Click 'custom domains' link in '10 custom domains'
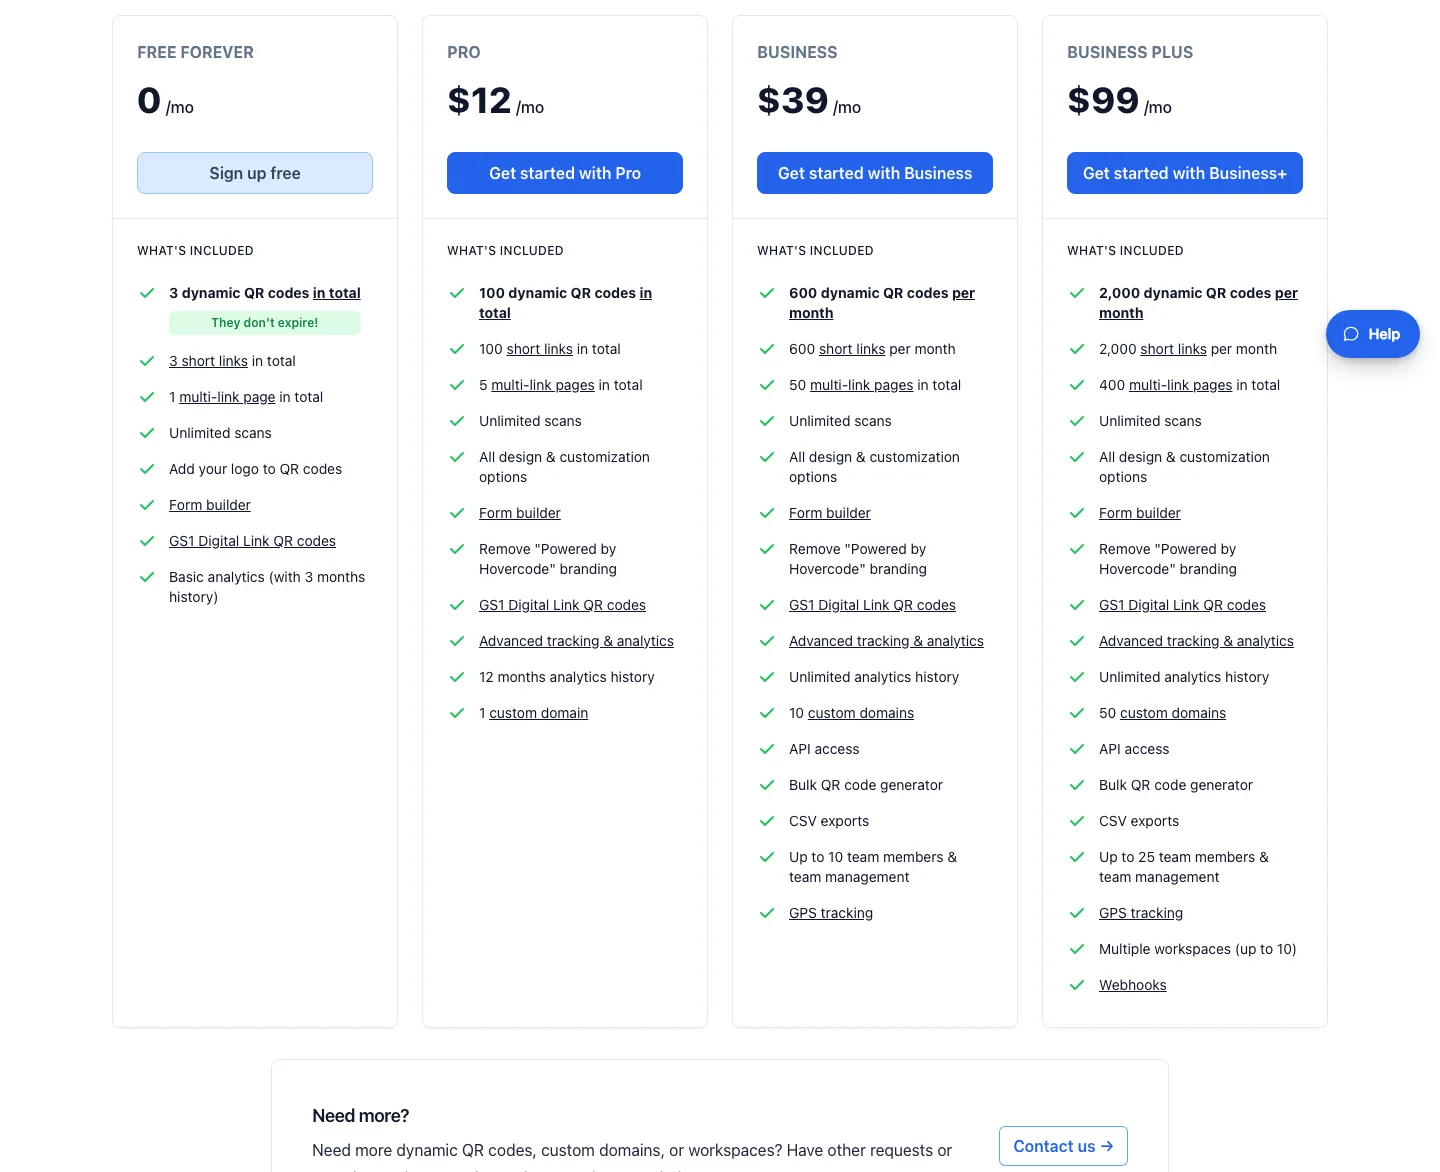The height and width of the screenshot is (1172, 1440). click(861, 713)
